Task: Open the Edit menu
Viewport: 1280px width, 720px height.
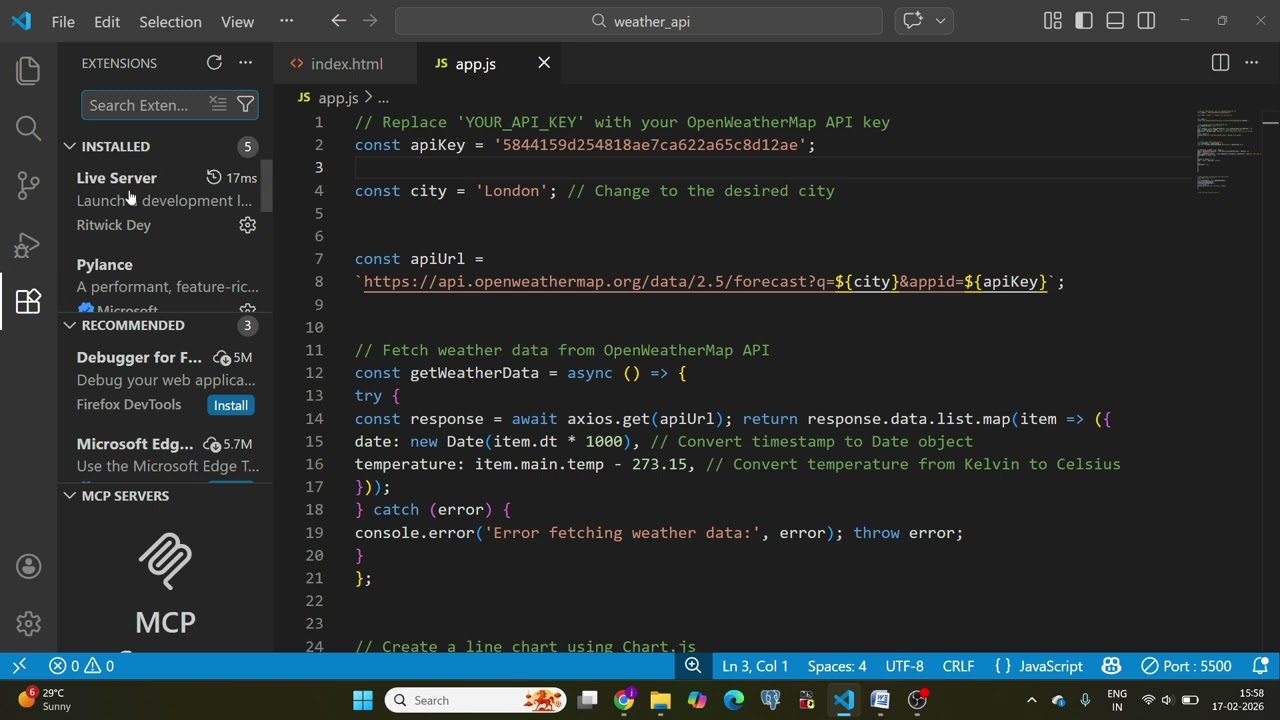Action: pyautogui.click(x=107, y=21)
